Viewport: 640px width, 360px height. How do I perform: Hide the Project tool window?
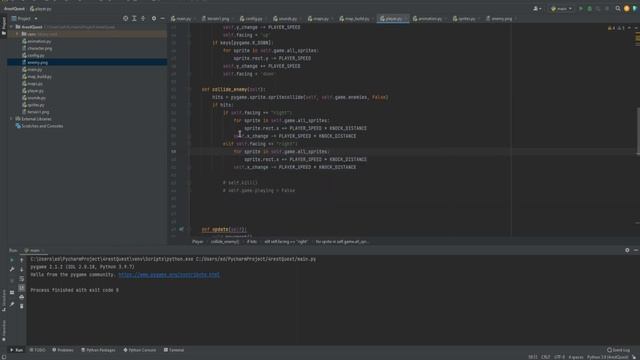click(x=162, y=18)
